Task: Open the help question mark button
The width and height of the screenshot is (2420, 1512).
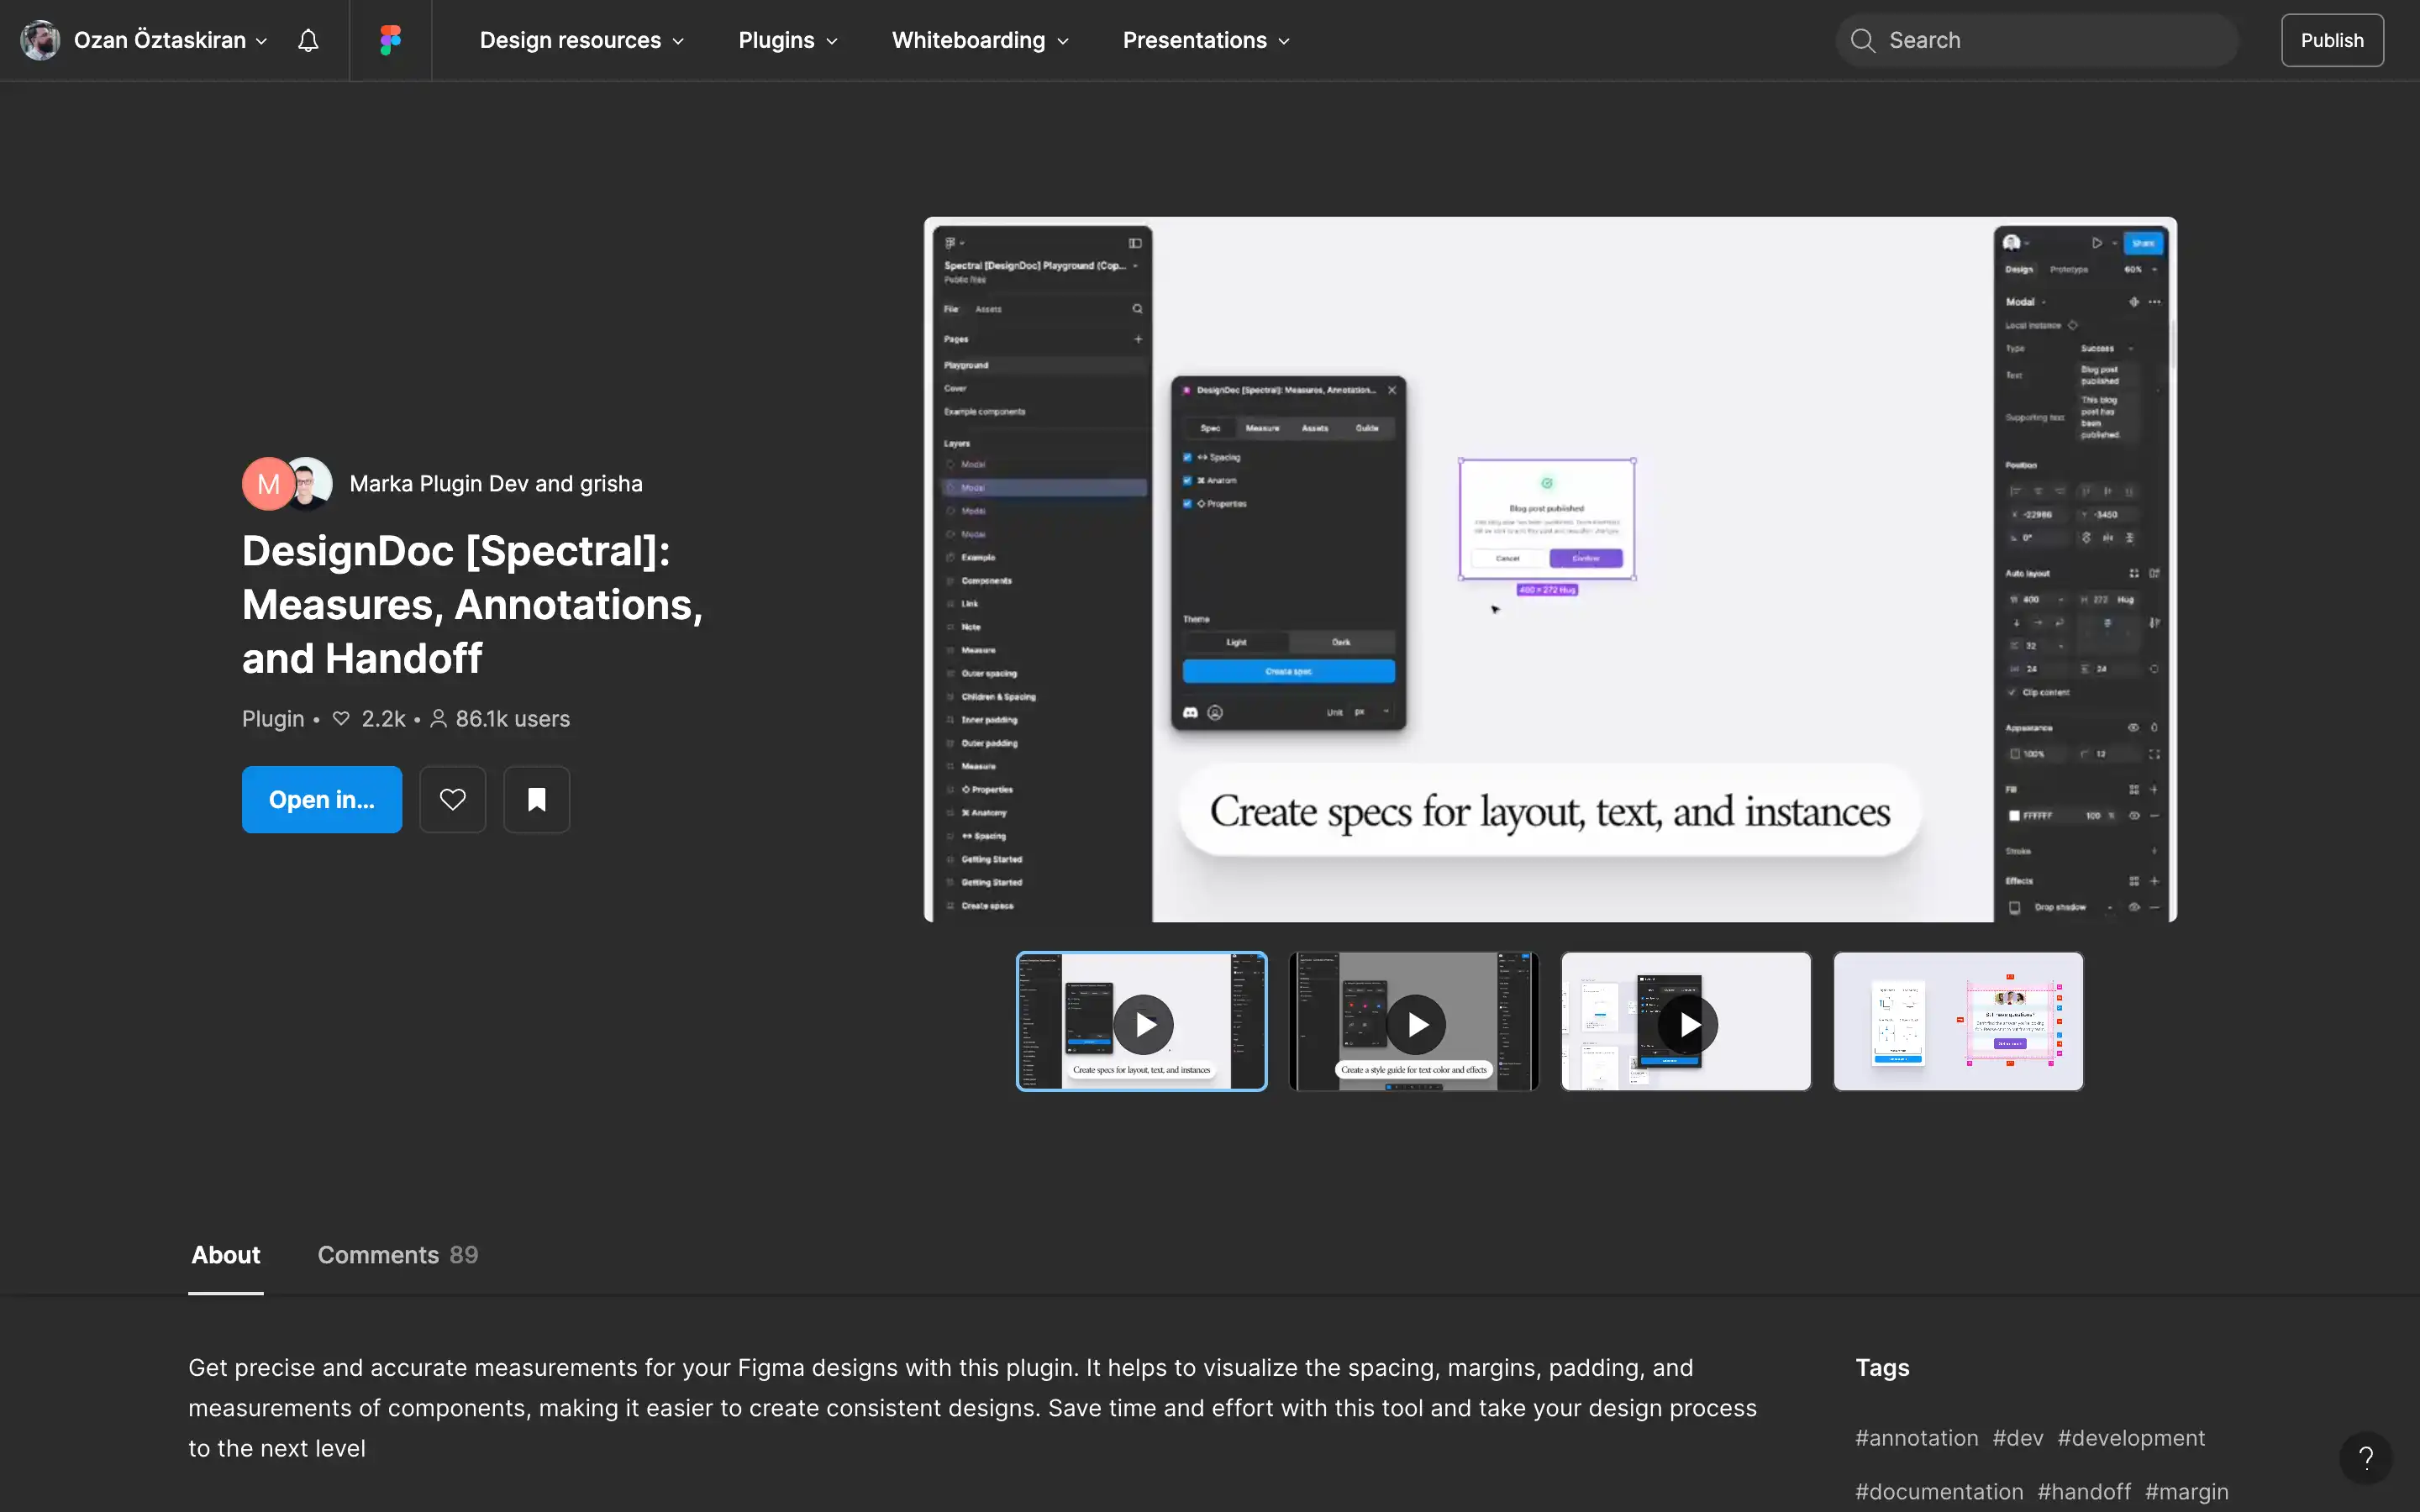Action: 2366,1458
